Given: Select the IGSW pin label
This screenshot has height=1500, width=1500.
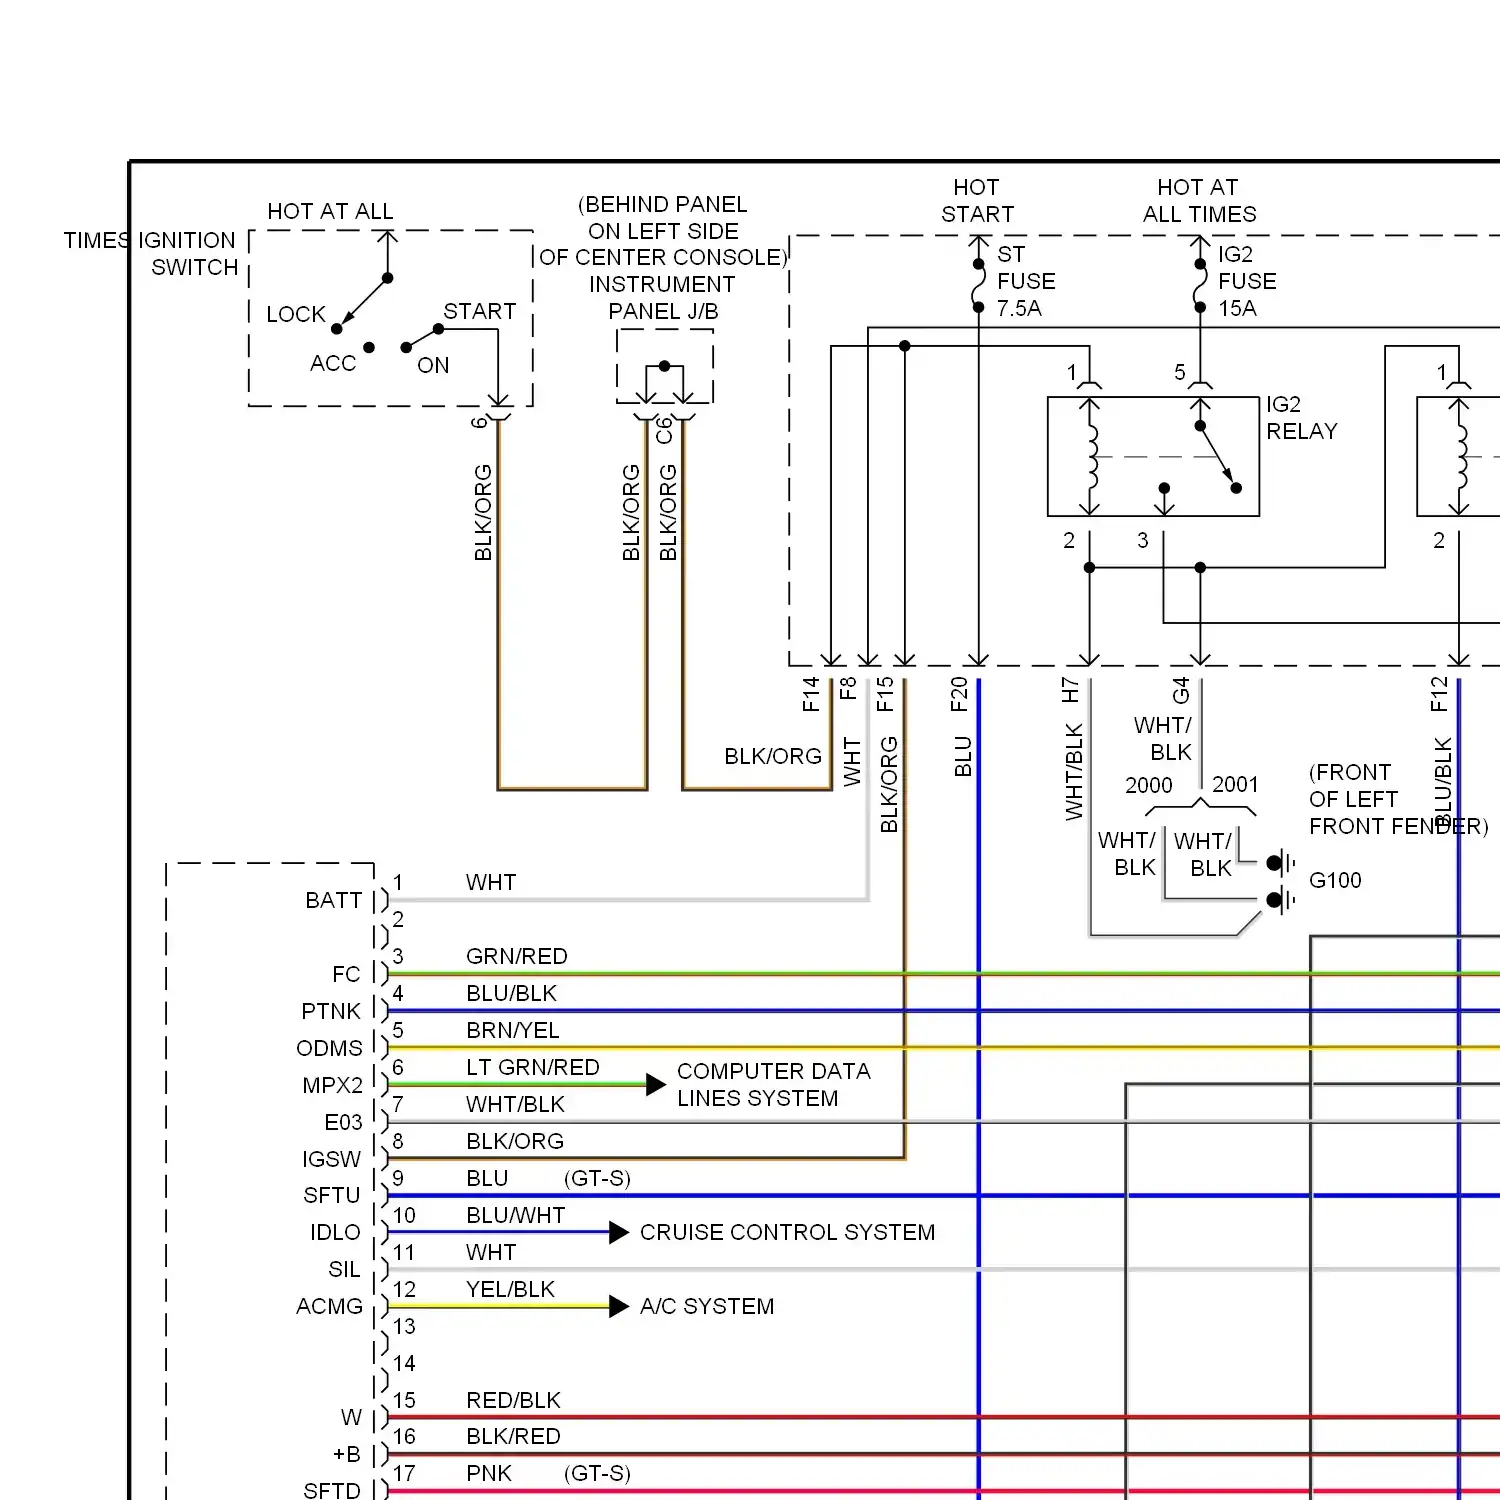Looking at the screenshot, I should coord(331,1159).
